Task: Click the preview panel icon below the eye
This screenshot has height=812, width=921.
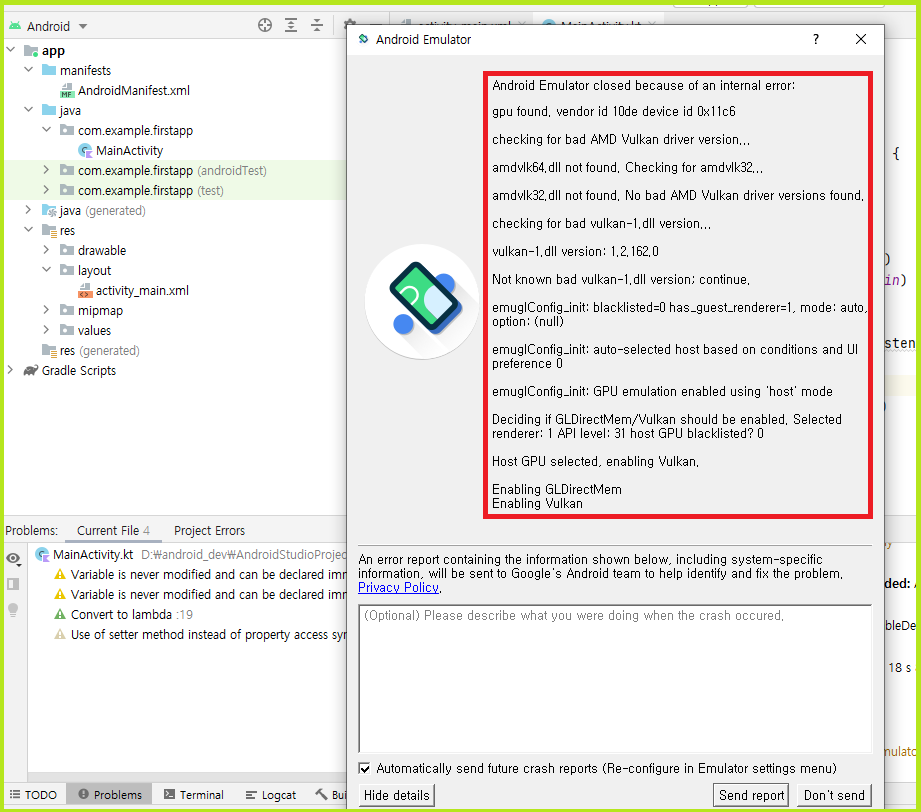Action: 13,584
